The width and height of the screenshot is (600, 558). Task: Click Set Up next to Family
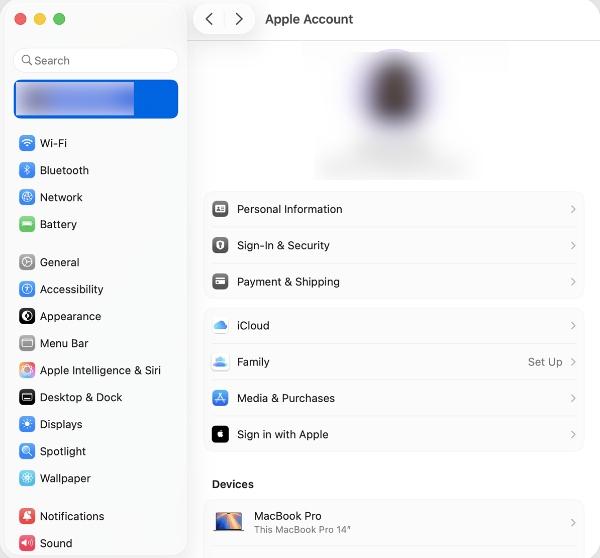(x=545, y=362)
